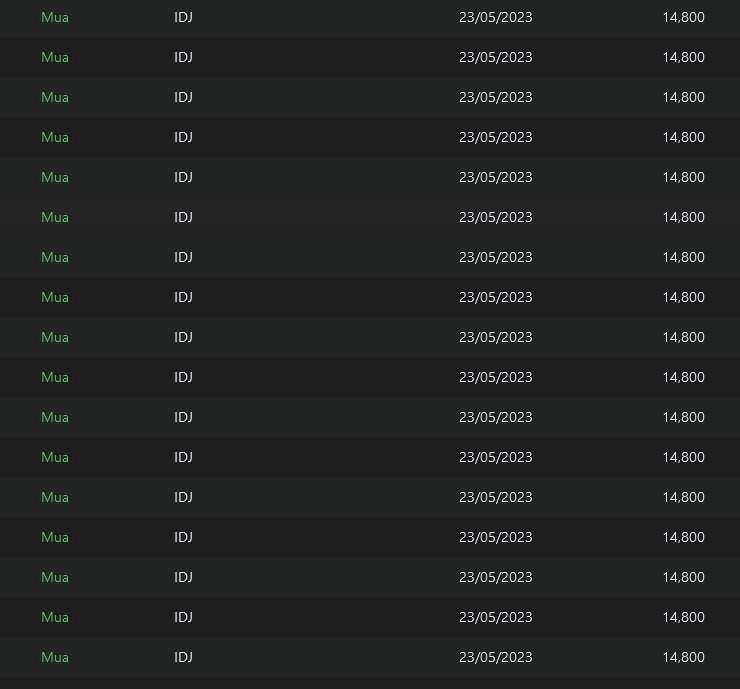This screenshot has height=689, width=740.
Task: Click the 14,800 value in the eighth row
Action: 683,297
